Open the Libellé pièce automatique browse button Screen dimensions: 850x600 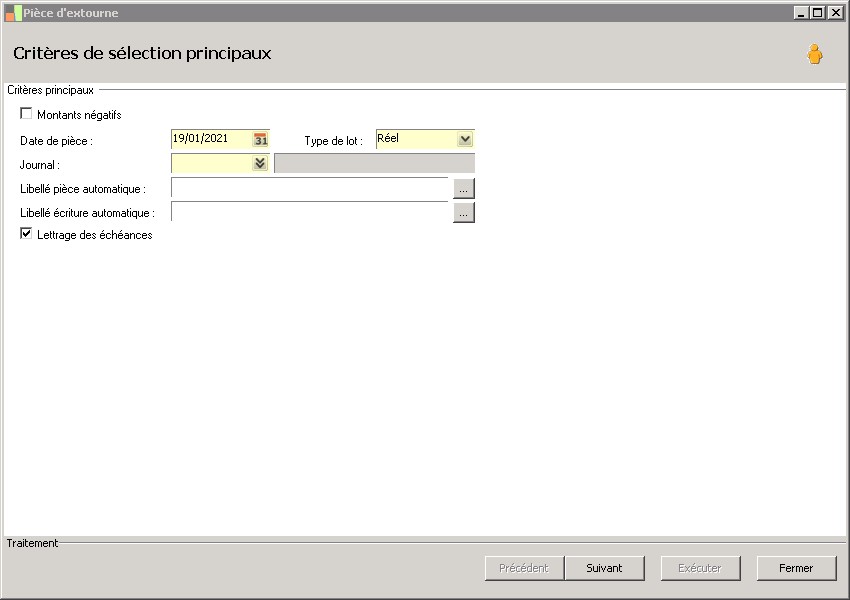pyautogui.click(x=463, y=189)
